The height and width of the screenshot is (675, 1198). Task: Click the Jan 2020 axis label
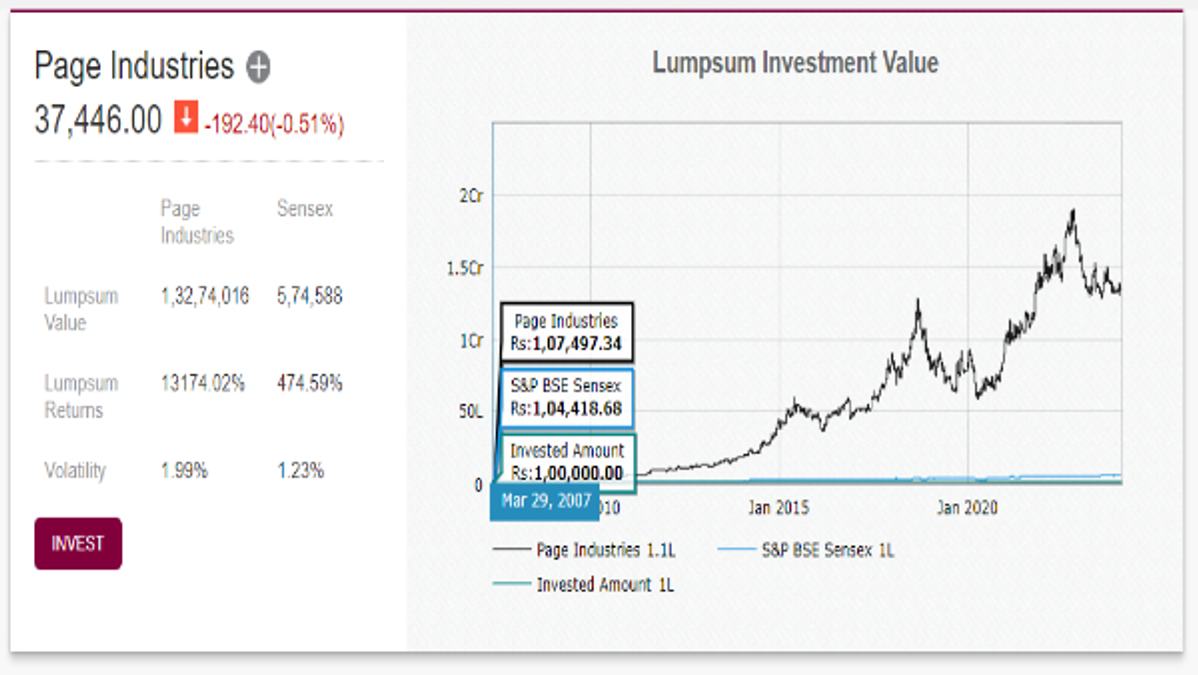(x=966, y=508)
